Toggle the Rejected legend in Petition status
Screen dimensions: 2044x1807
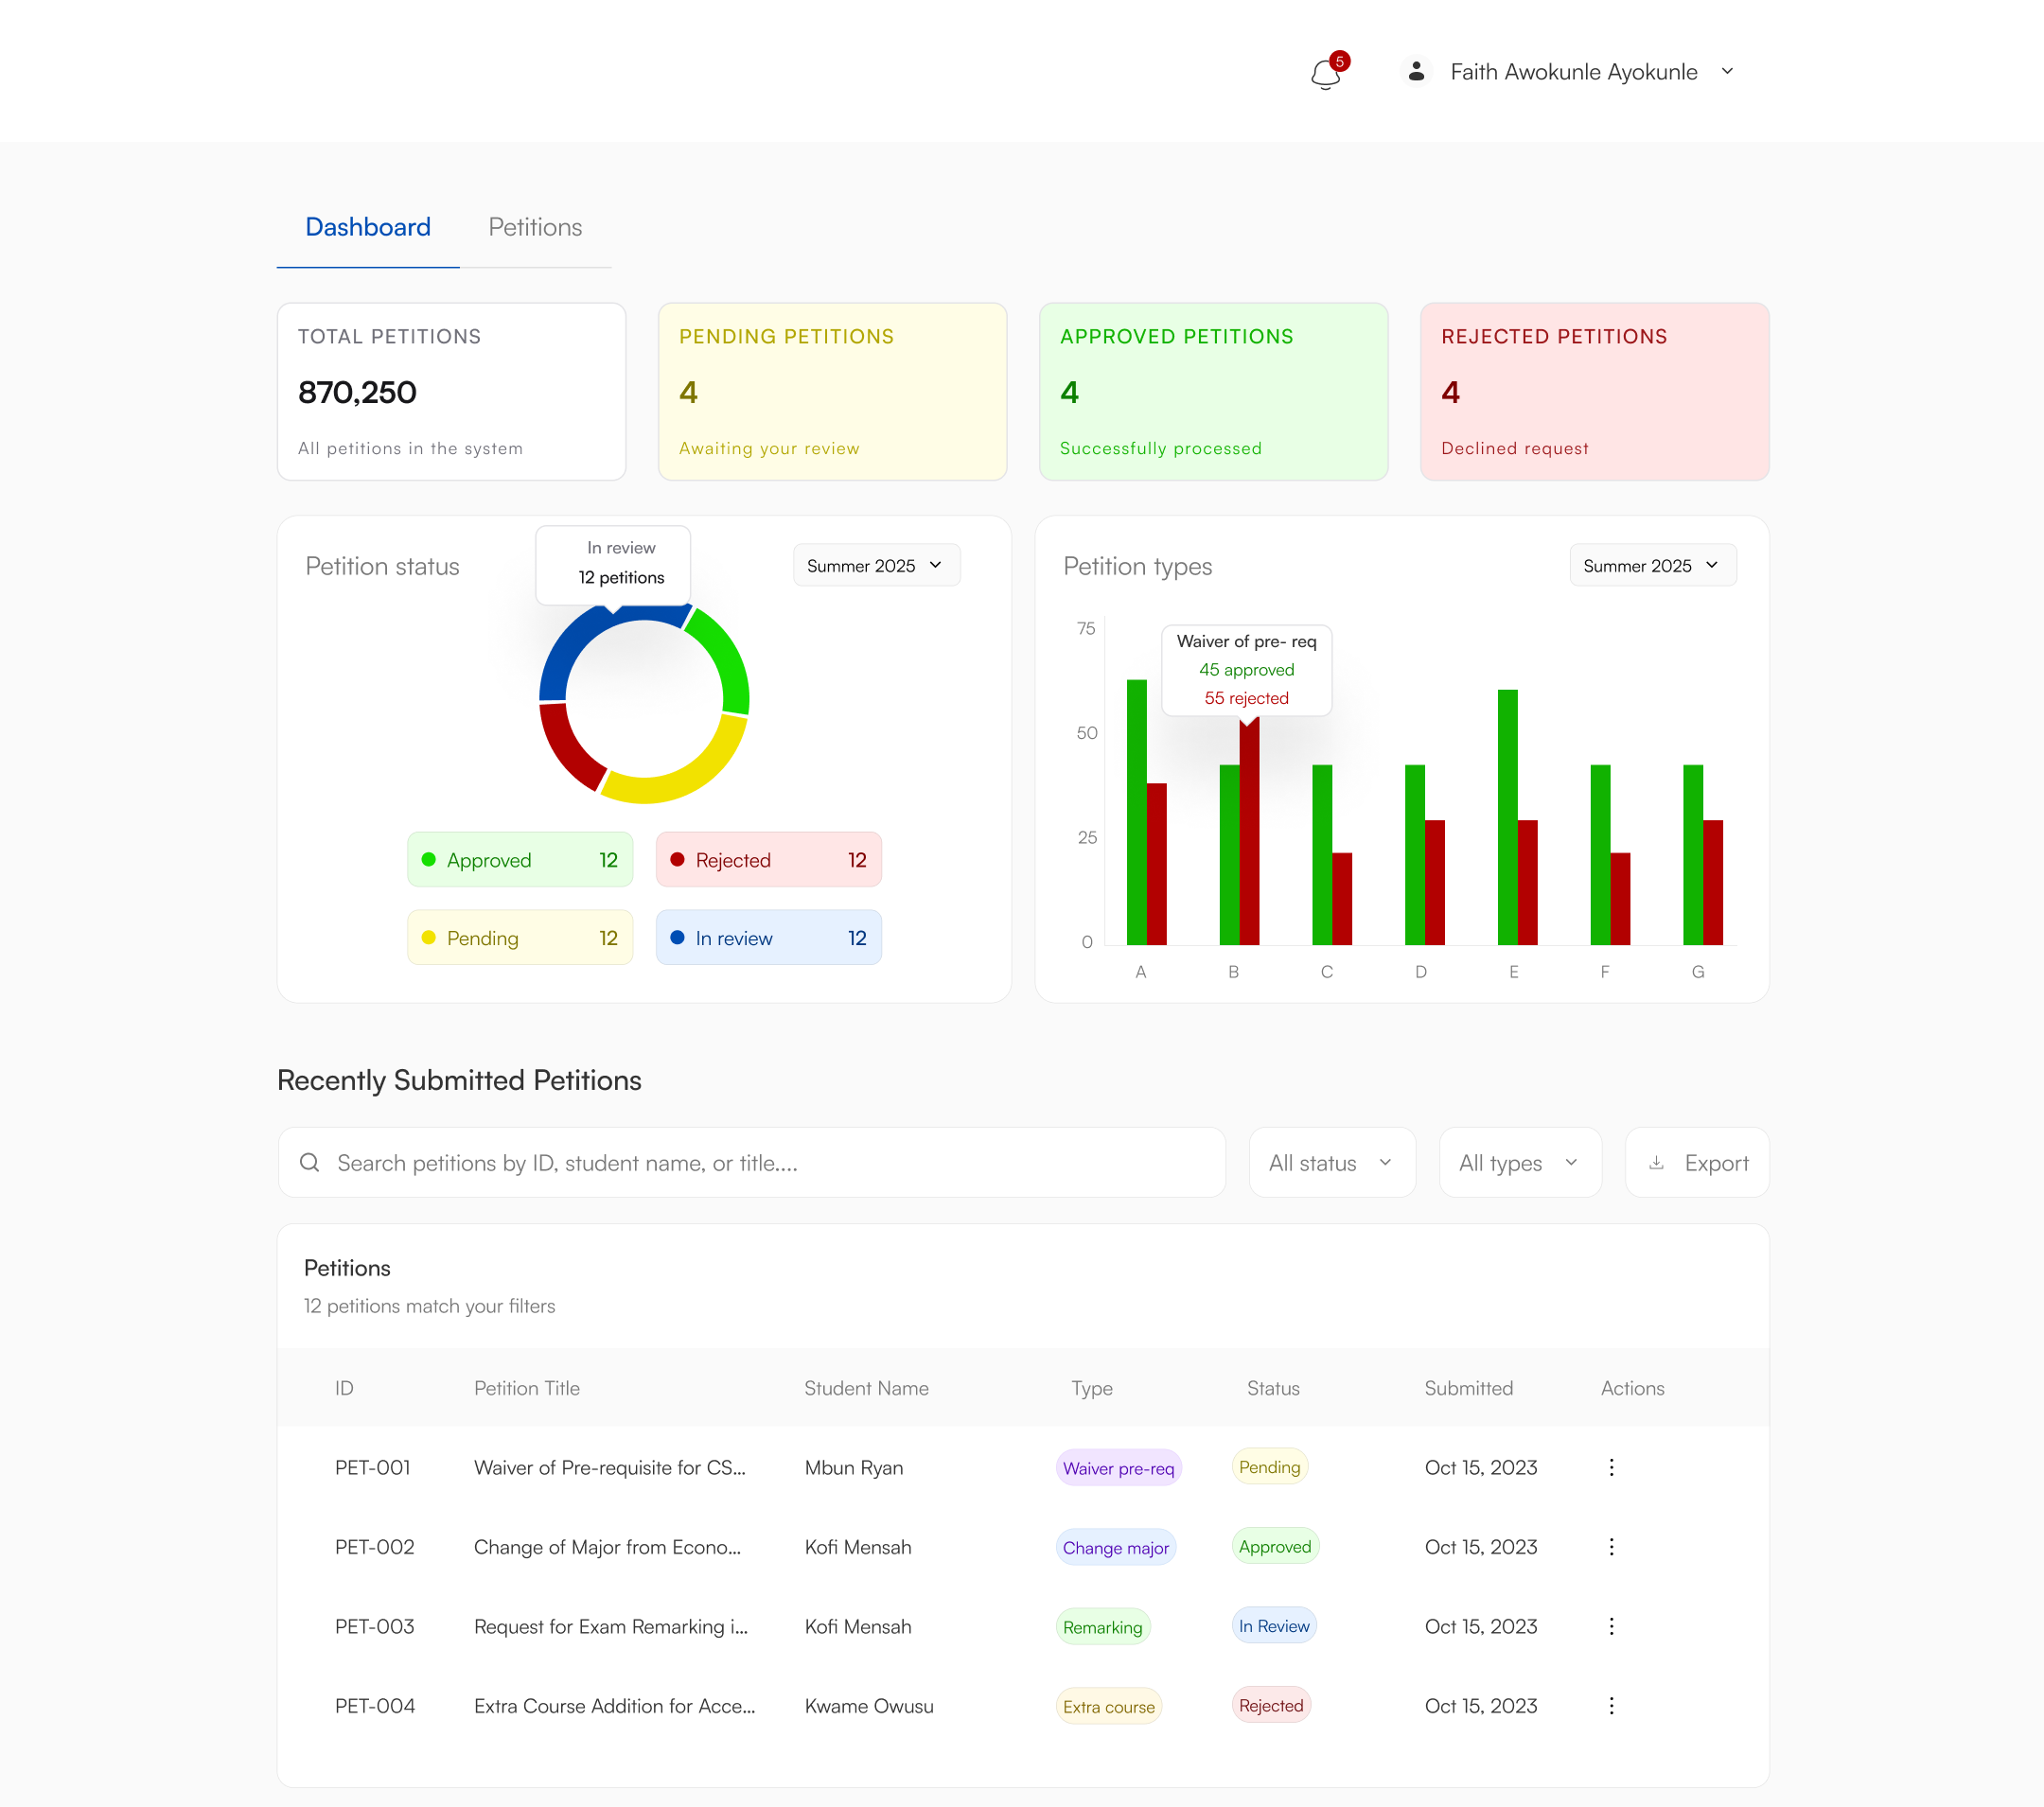pyautogui.click(x=768, y=859)
